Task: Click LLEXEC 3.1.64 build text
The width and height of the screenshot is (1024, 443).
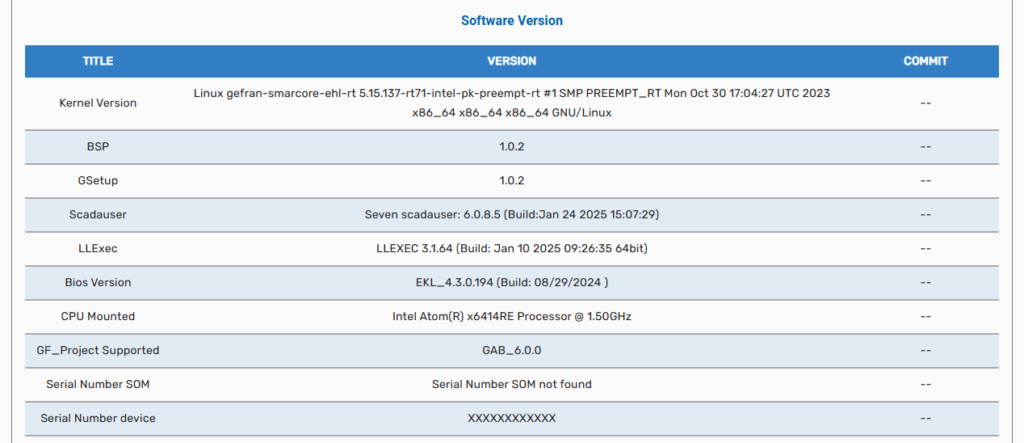Action: (x=511, y=248)
